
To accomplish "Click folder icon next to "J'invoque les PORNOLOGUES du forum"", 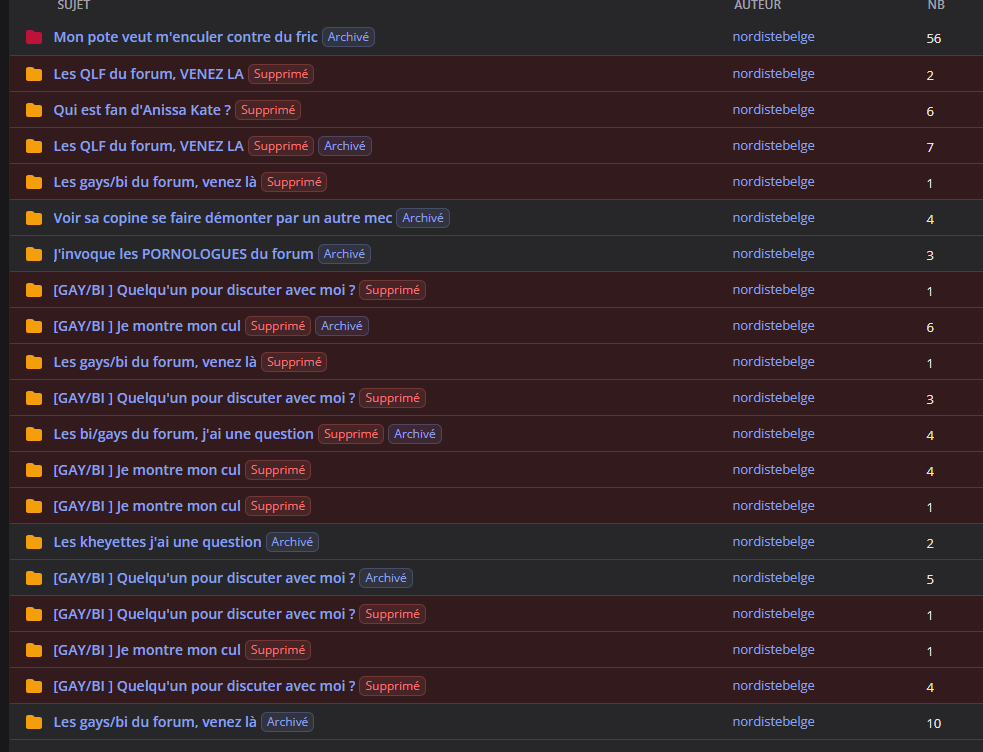I will [34, 254].
